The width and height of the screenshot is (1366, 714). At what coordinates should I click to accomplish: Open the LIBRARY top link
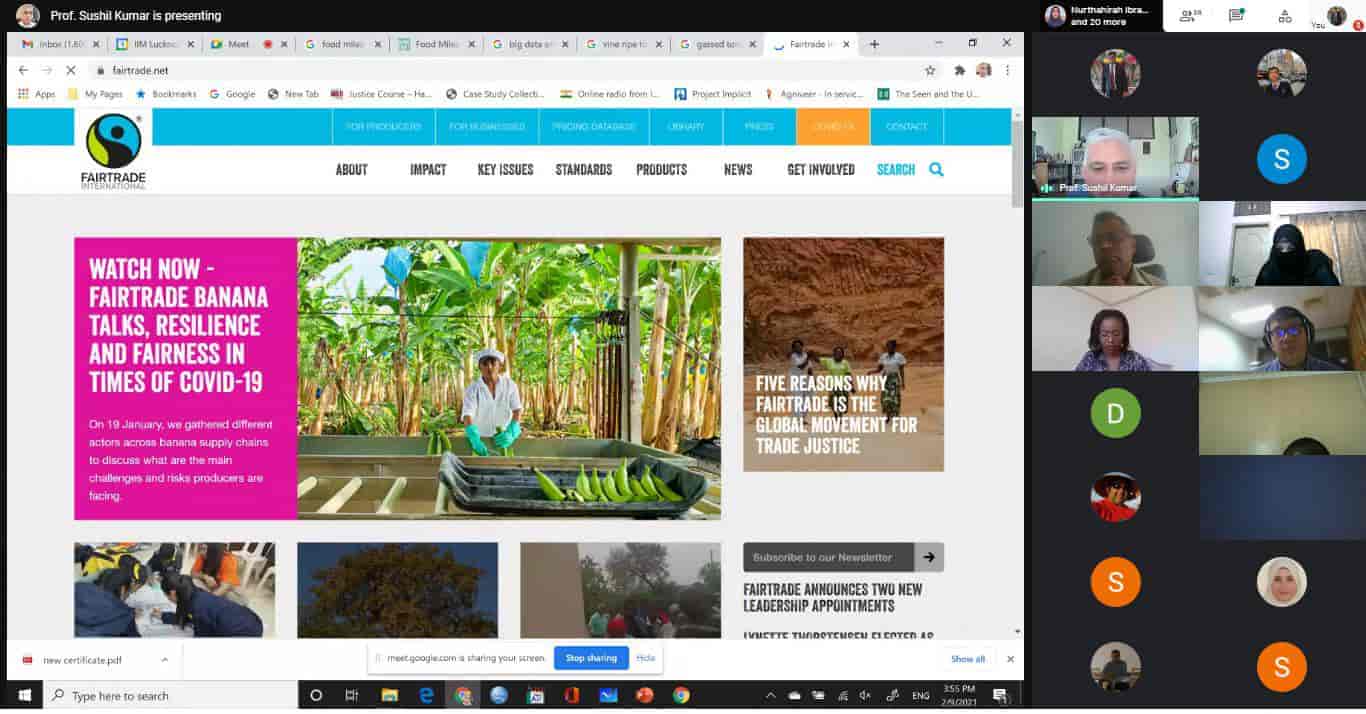(x=686, y=127)
